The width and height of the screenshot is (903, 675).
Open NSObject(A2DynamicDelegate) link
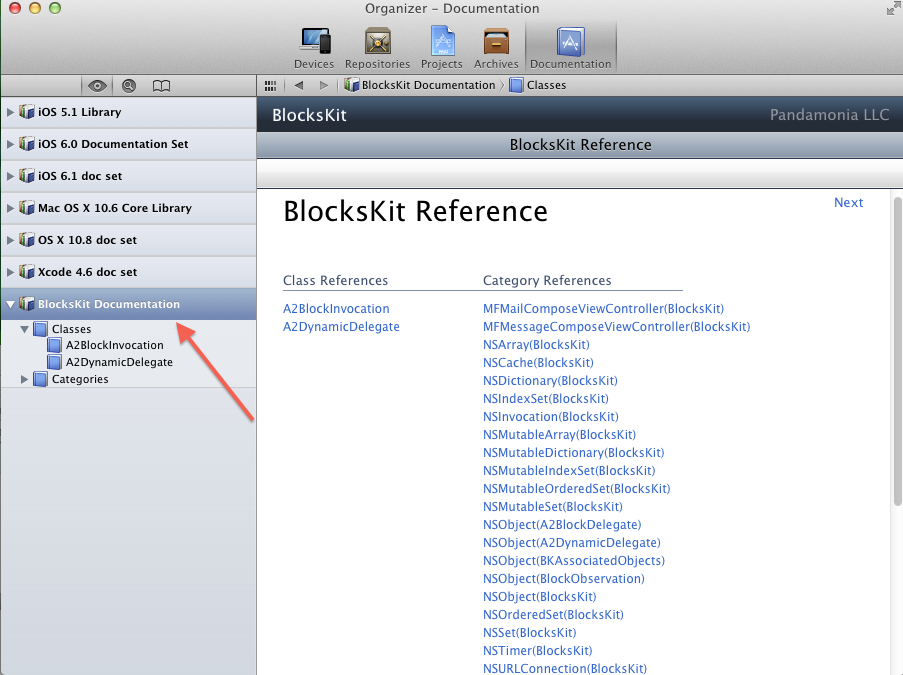572,543
